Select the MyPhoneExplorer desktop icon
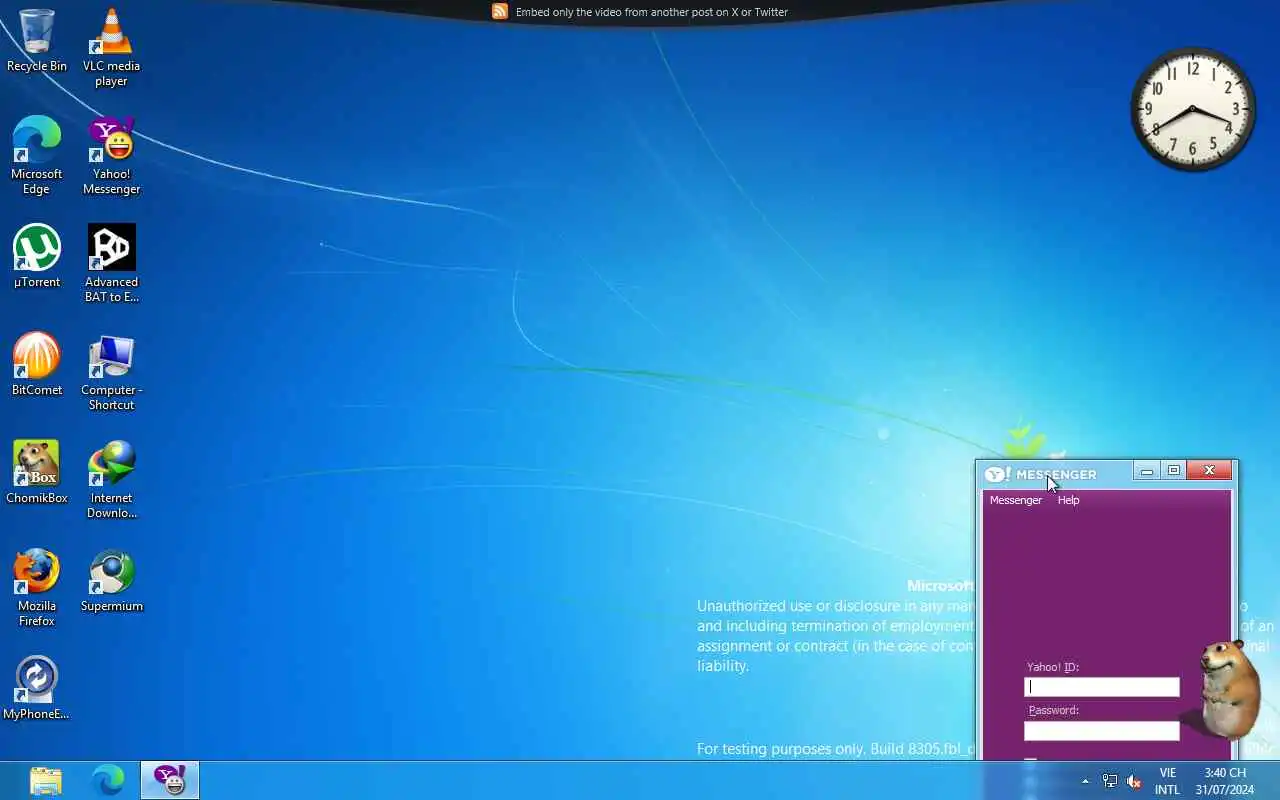Viewport: 1280px width, 800px height. coord(37,688)
